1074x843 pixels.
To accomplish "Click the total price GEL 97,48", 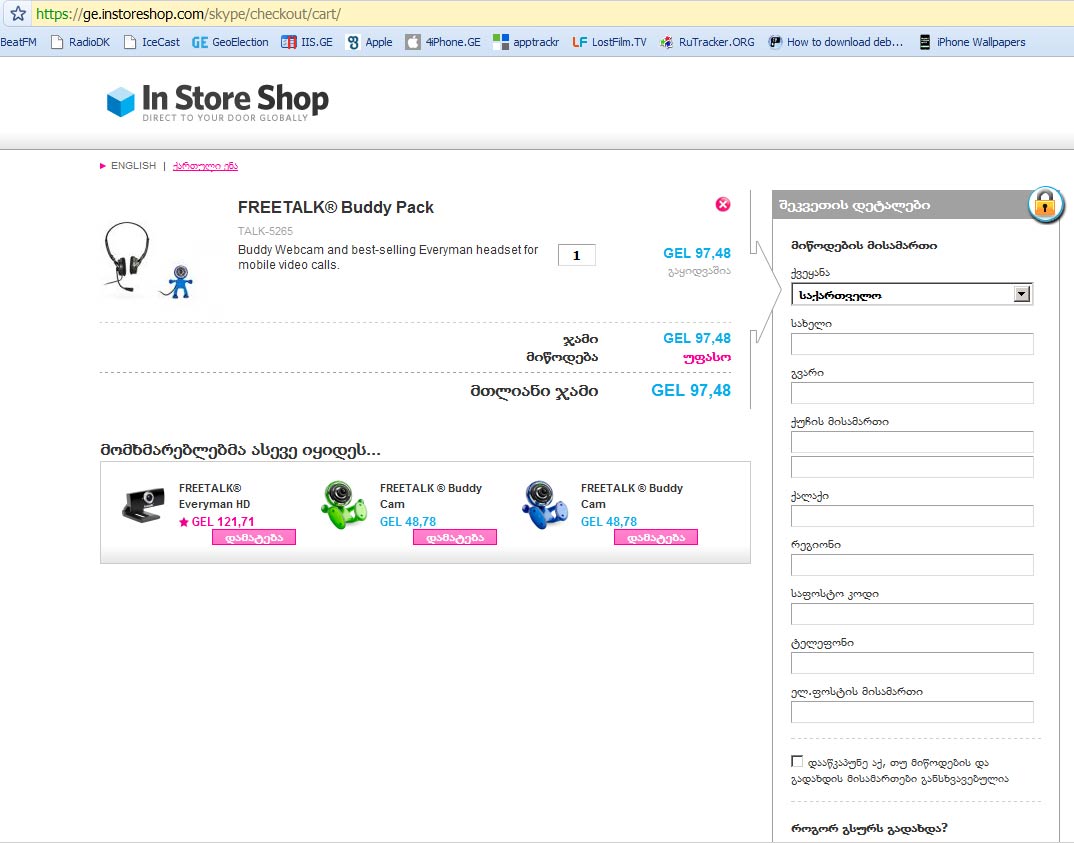I will click(x=690, y=390).
